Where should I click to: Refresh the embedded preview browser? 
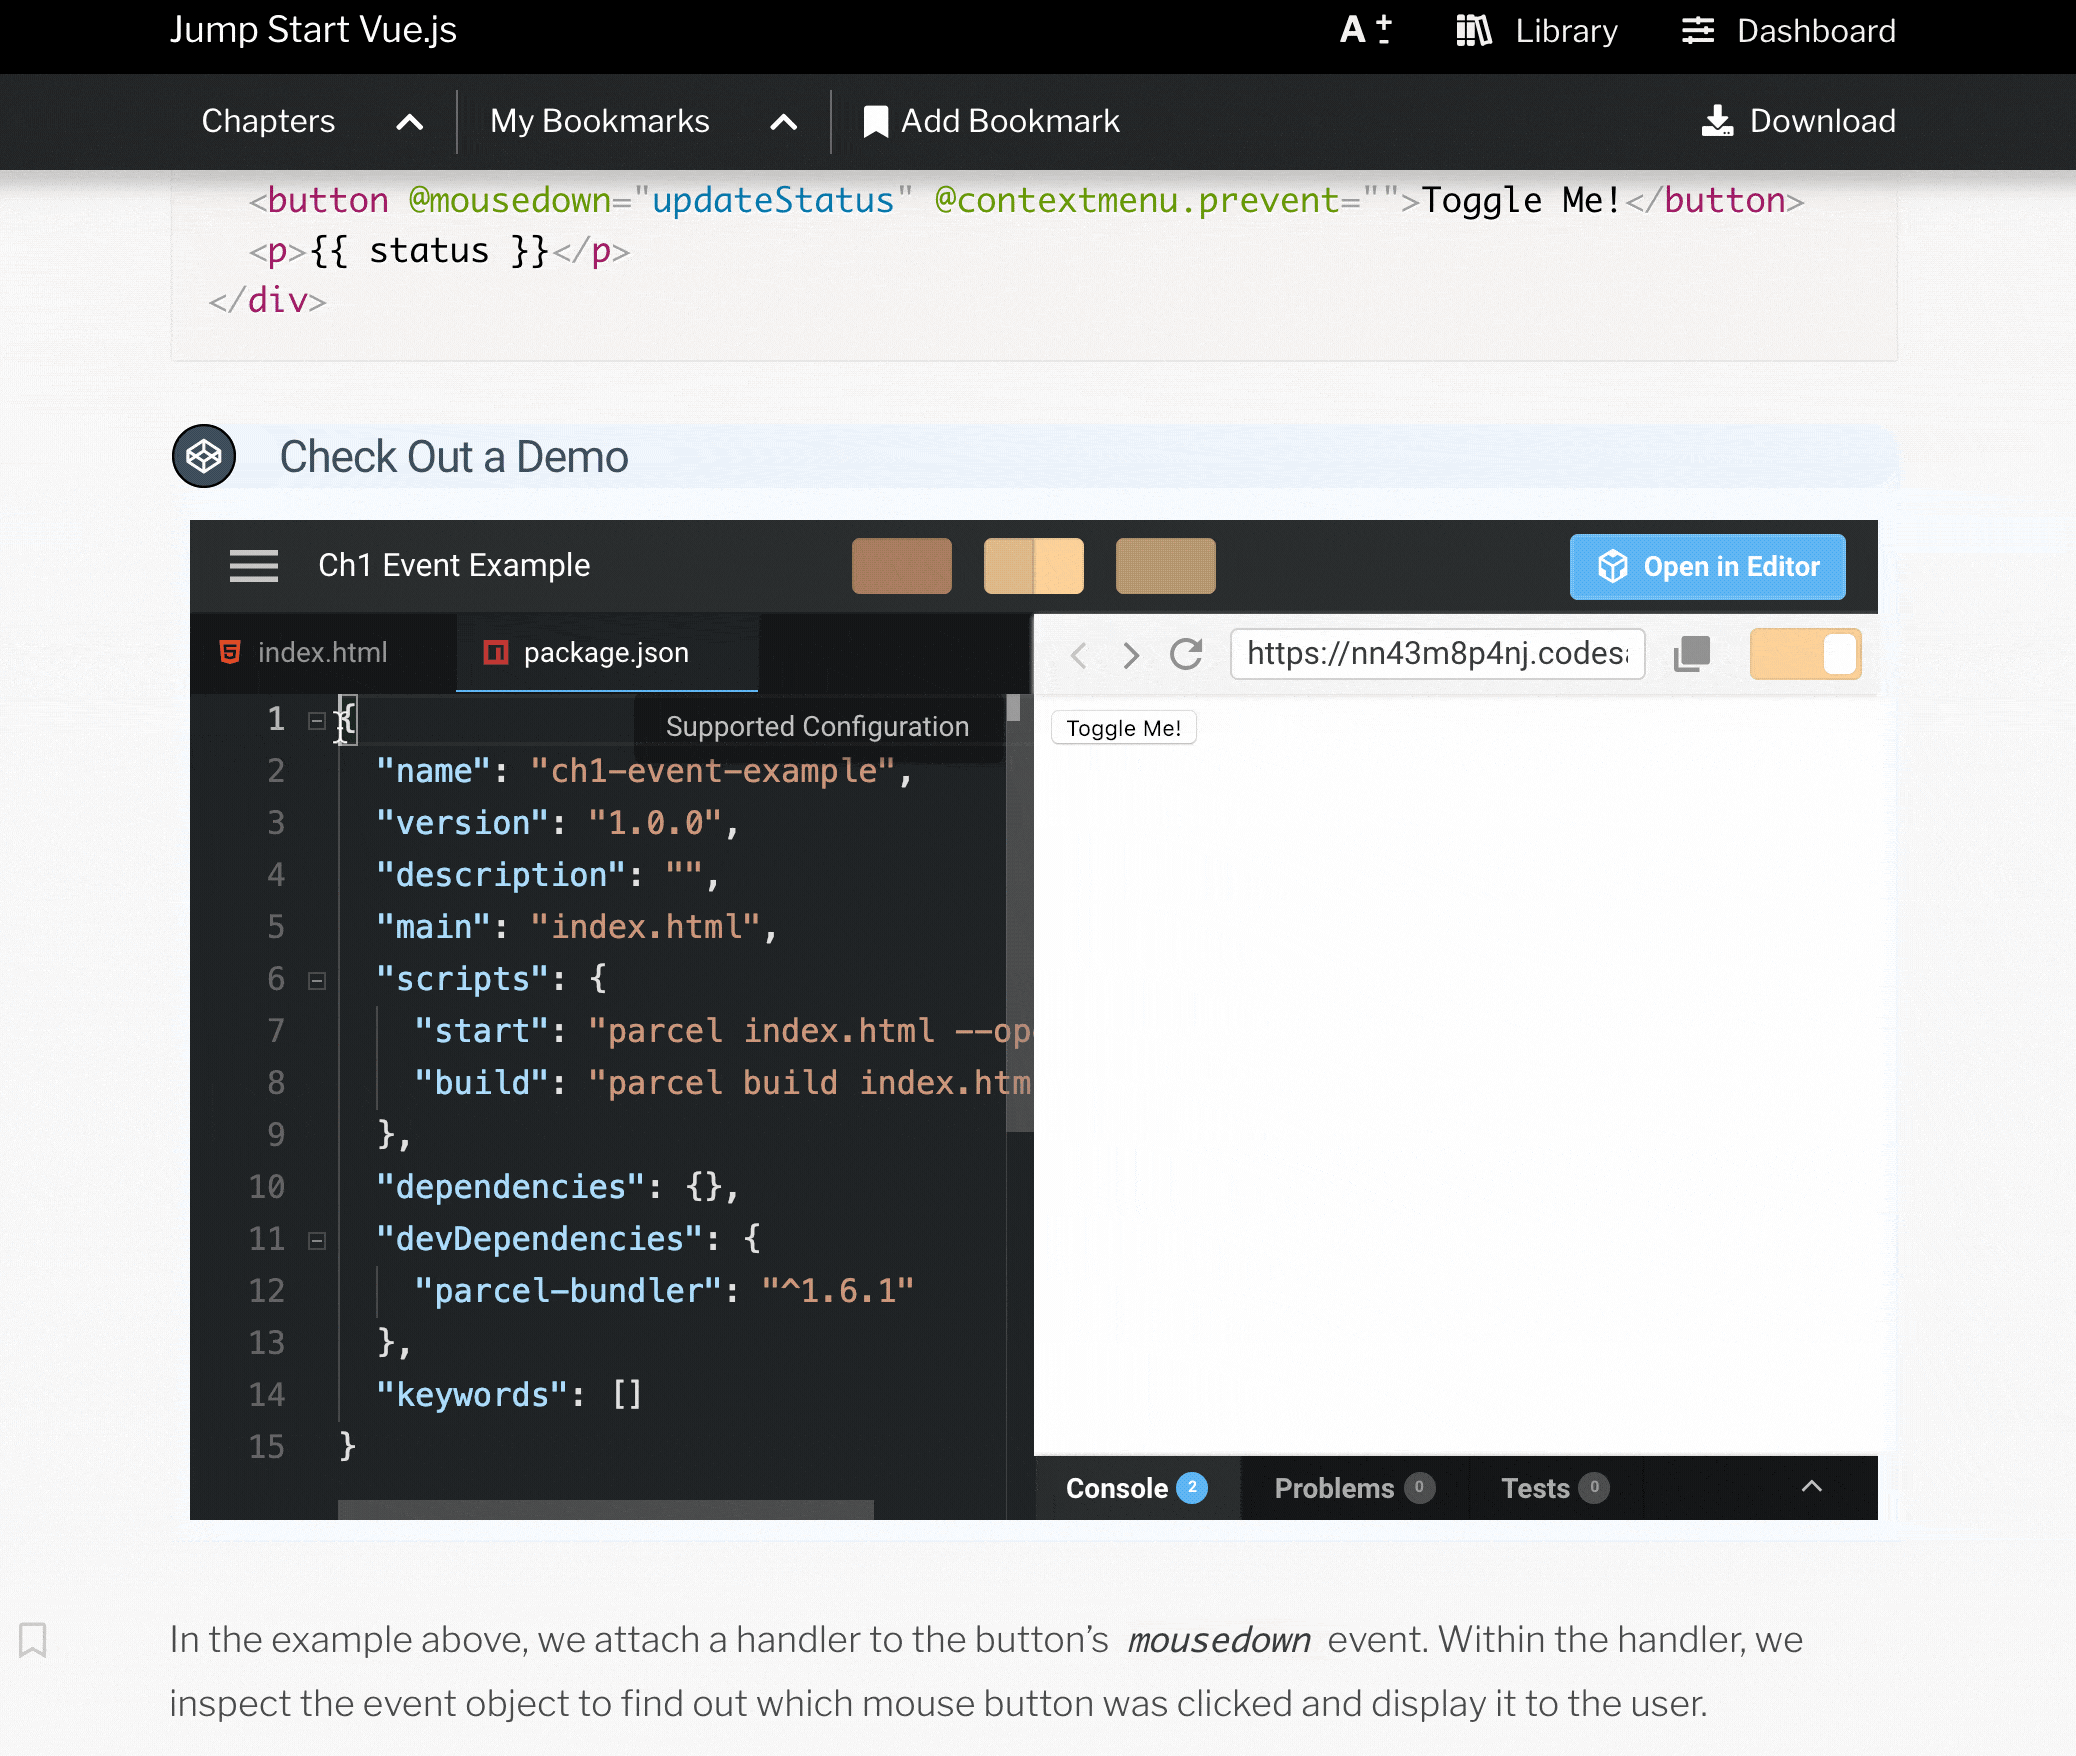1186,654
